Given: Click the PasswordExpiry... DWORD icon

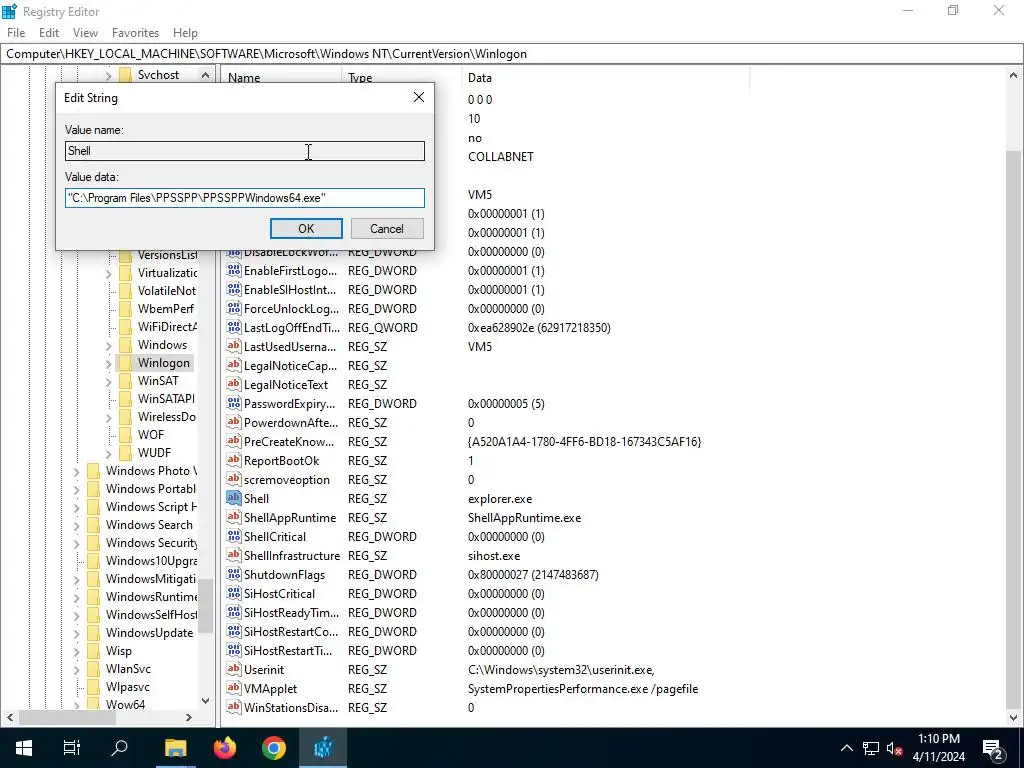Looking at the screenshot, I should (233, 403).
